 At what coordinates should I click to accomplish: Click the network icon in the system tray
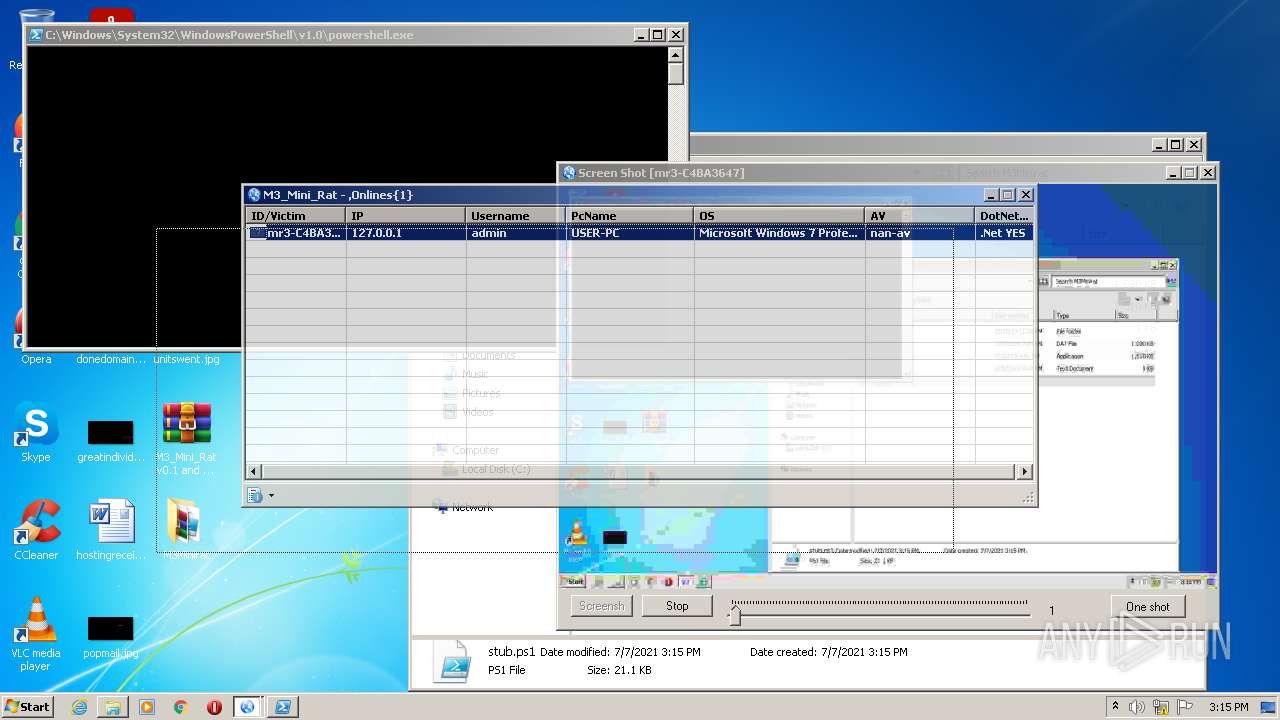tap(1161, 707)
